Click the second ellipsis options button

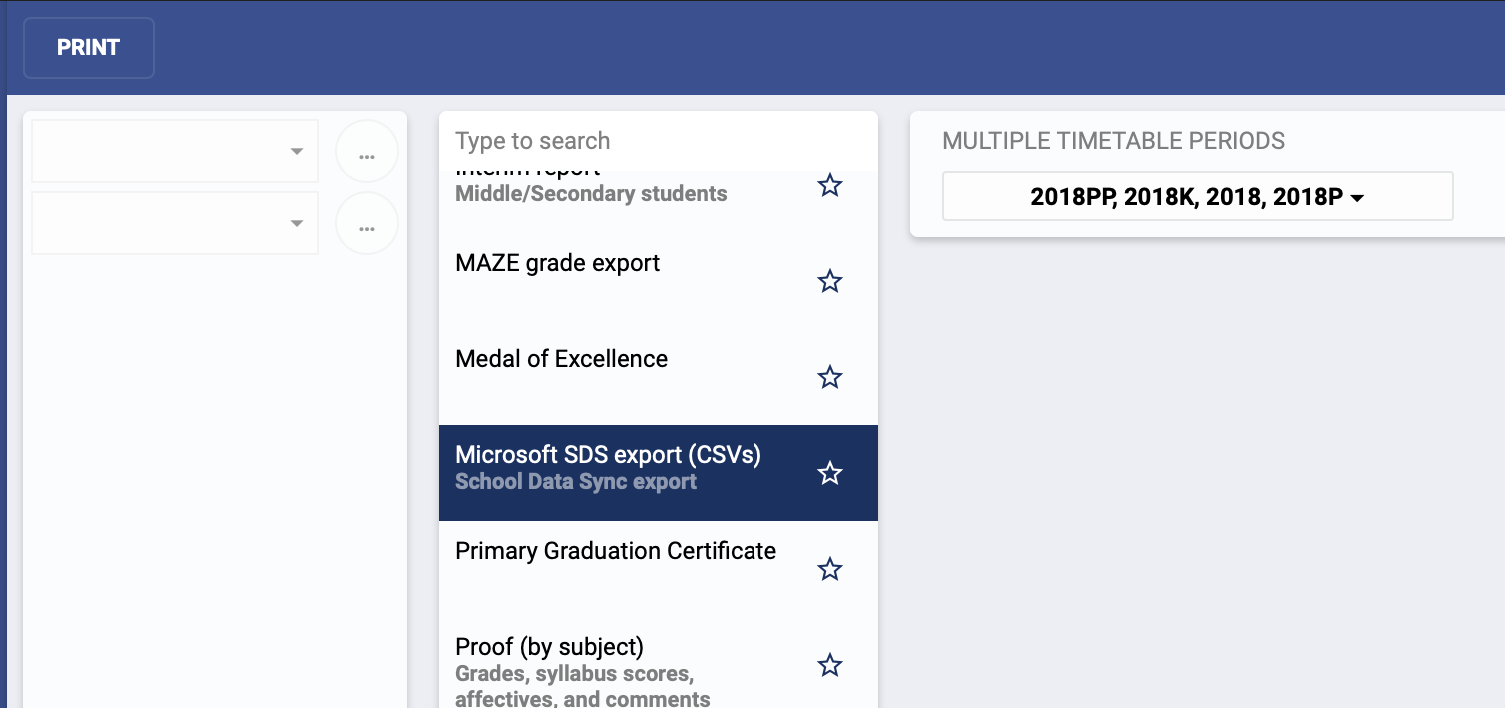point(366,223)
